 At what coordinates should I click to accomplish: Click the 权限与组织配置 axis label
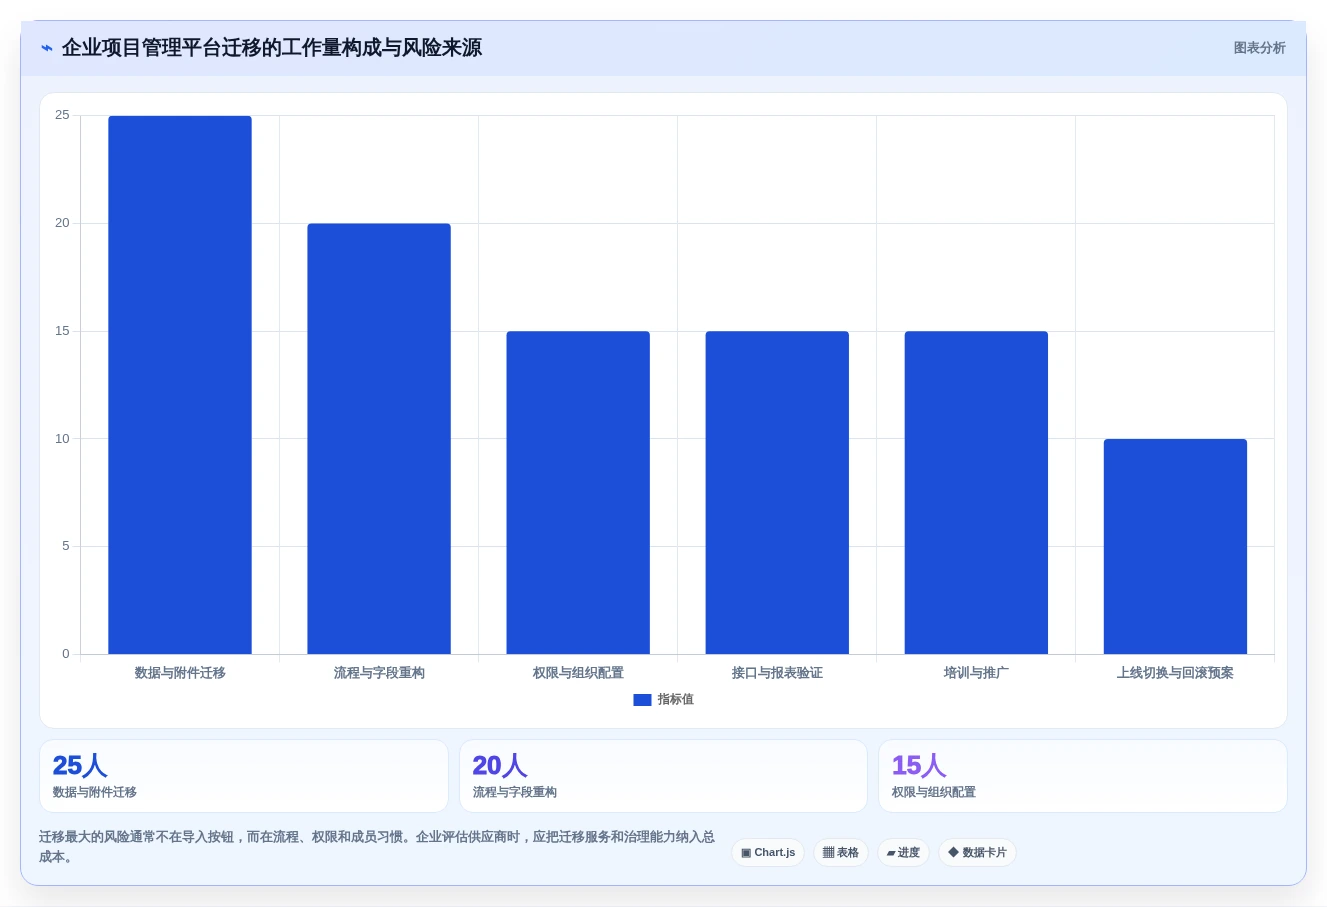578,673
